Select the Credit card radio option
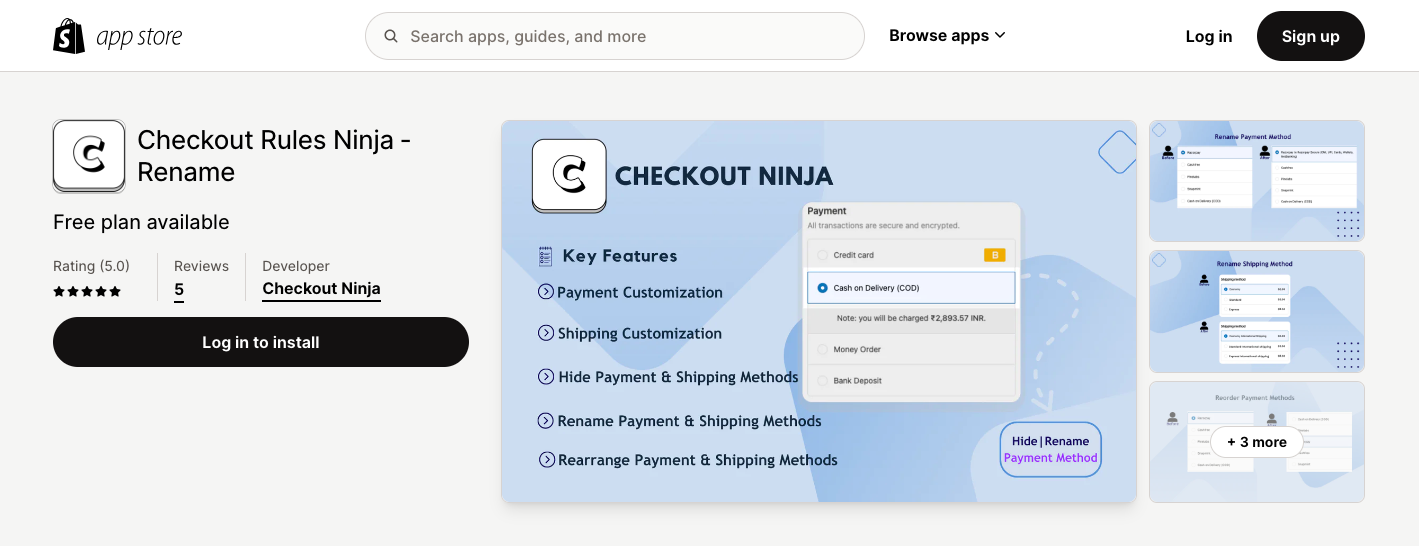This screenshot has width=1419, height=546. click(x=822, y=255)
